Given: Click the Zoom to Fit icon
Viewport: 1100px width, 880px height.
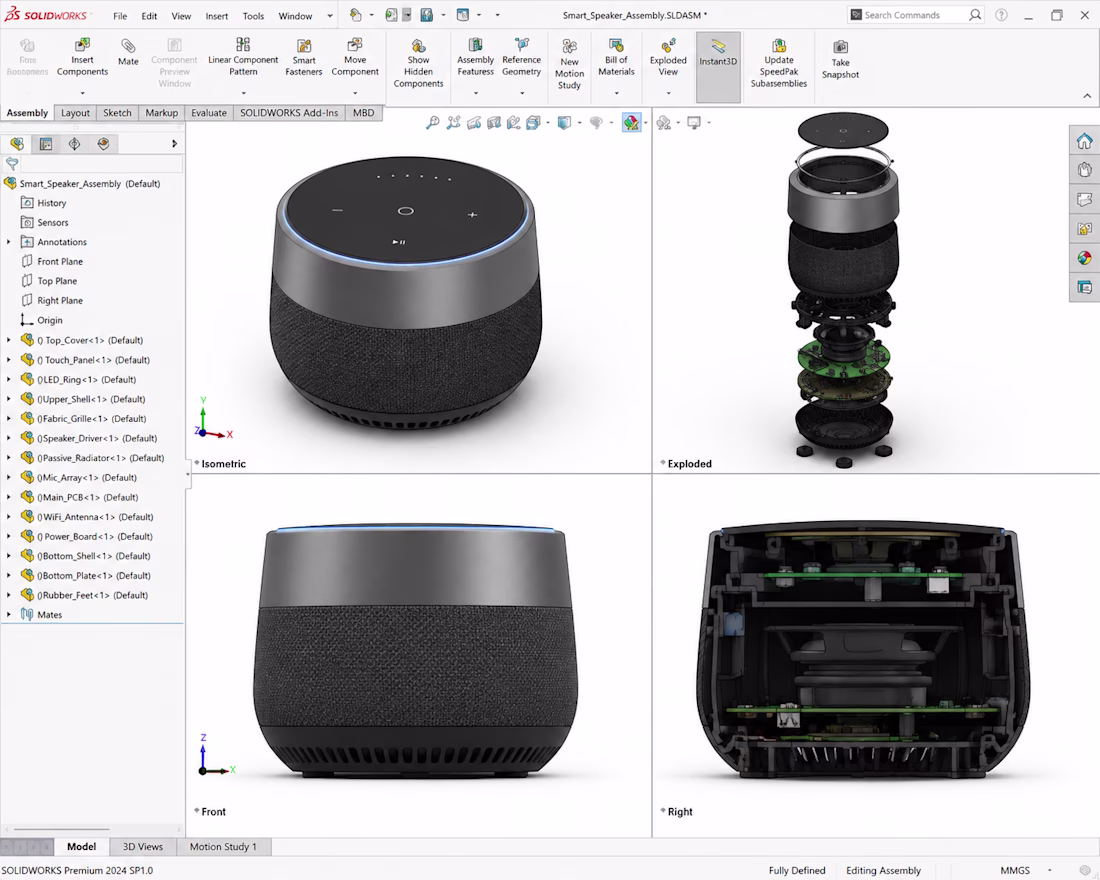Looking at the screenshot, I should [x=433, y=123].
